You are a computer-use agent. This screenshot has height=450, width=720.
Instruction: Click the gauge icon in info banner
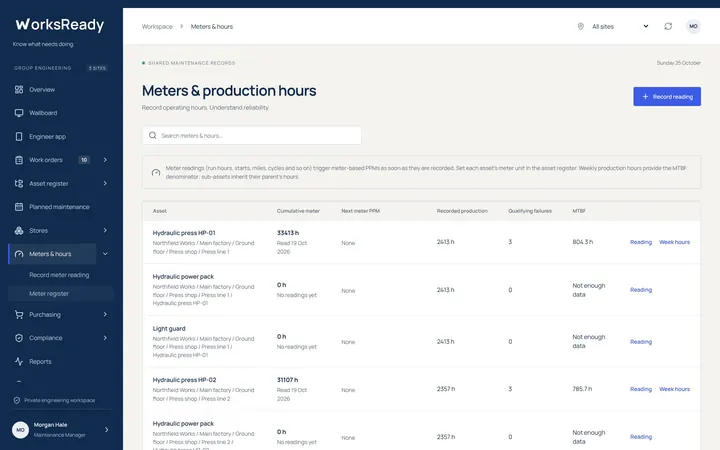tap(156, 173)
